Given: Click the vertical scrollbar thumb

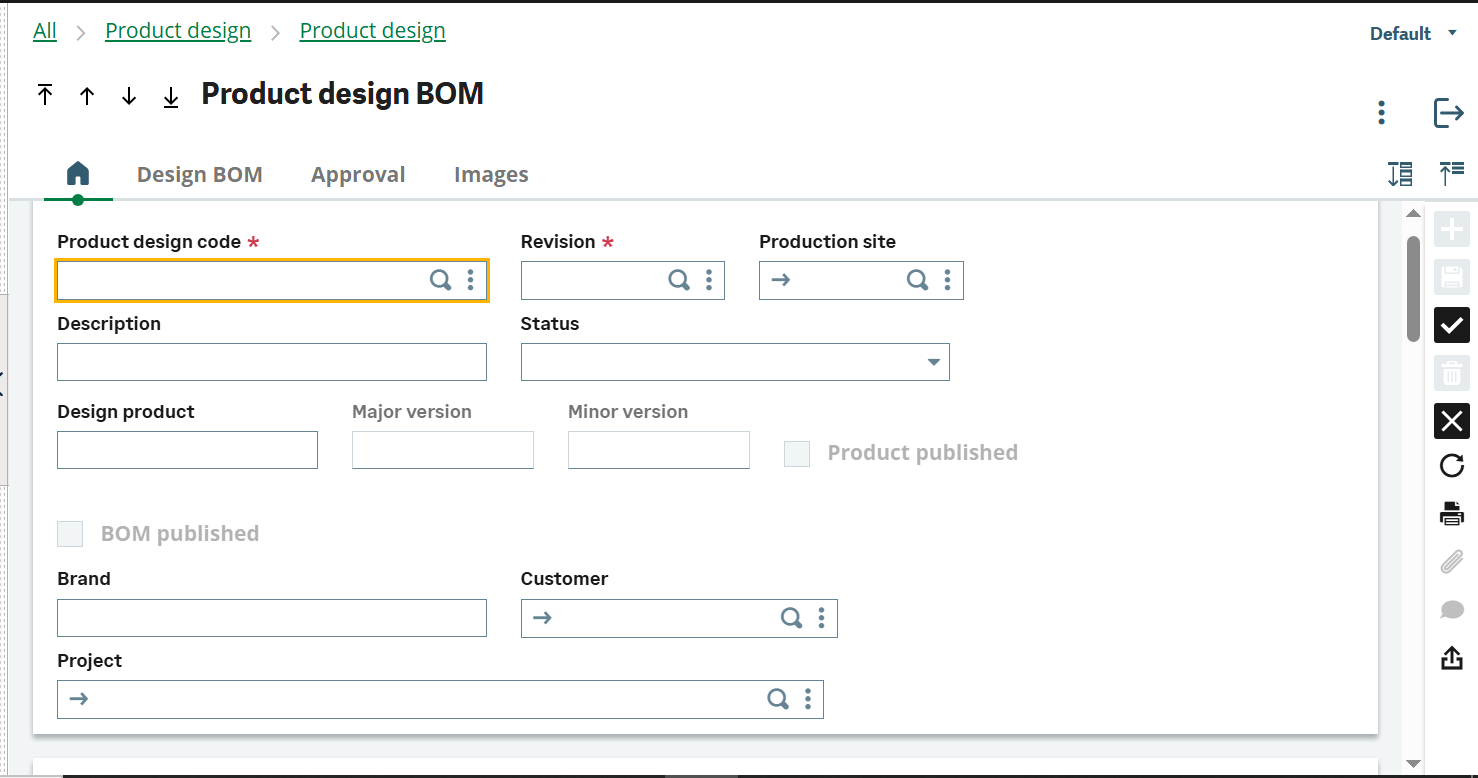Looking at the screenshot, I should point(1413,289).
